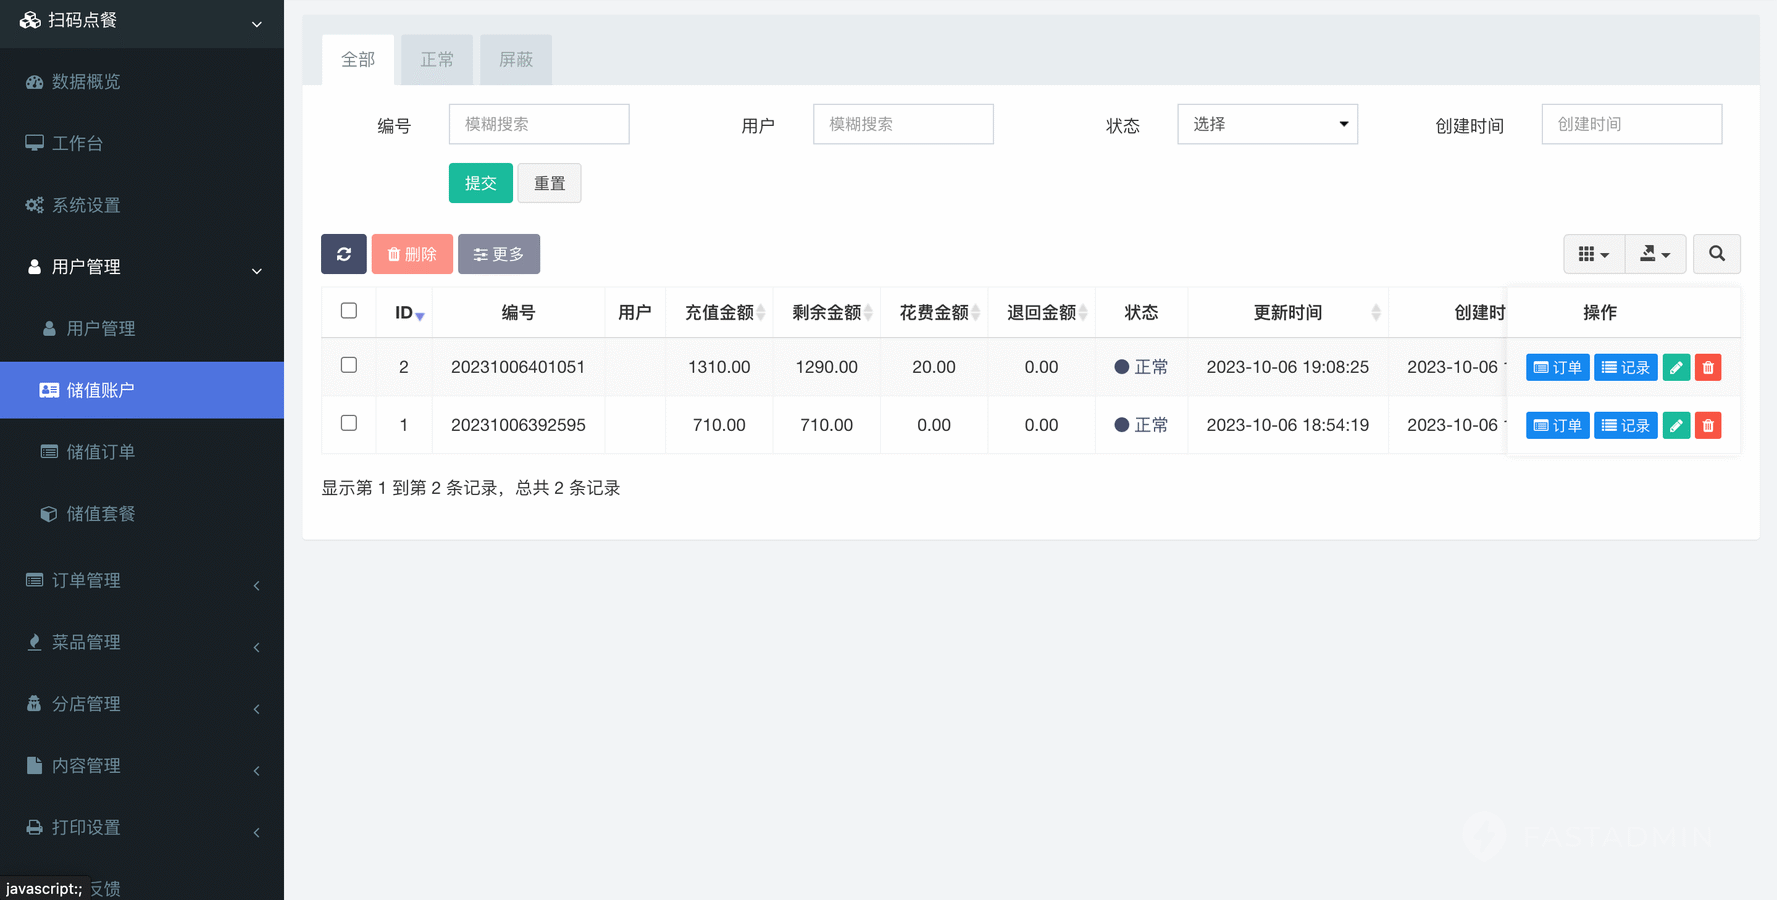Sort table by 充值金额 column header
Viewport: 1777px width, 900px height.
coord(720,313)
